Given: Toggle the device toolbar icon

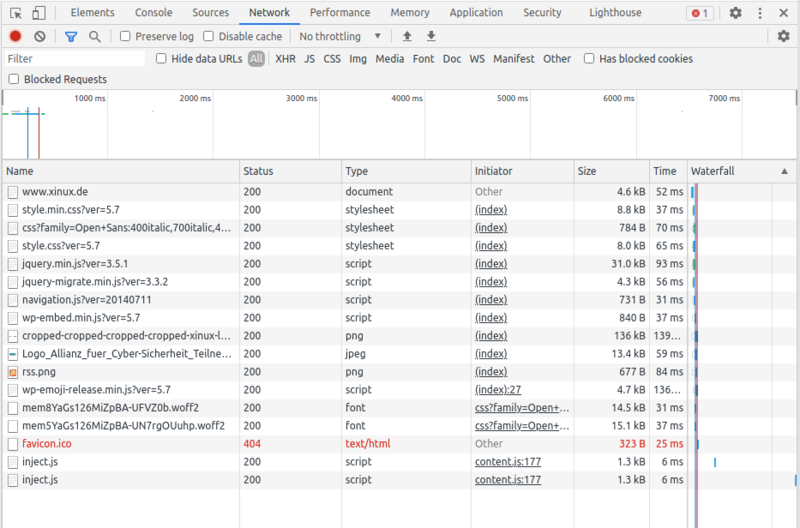Looking at the screenshot, I should tap(38, 13).
